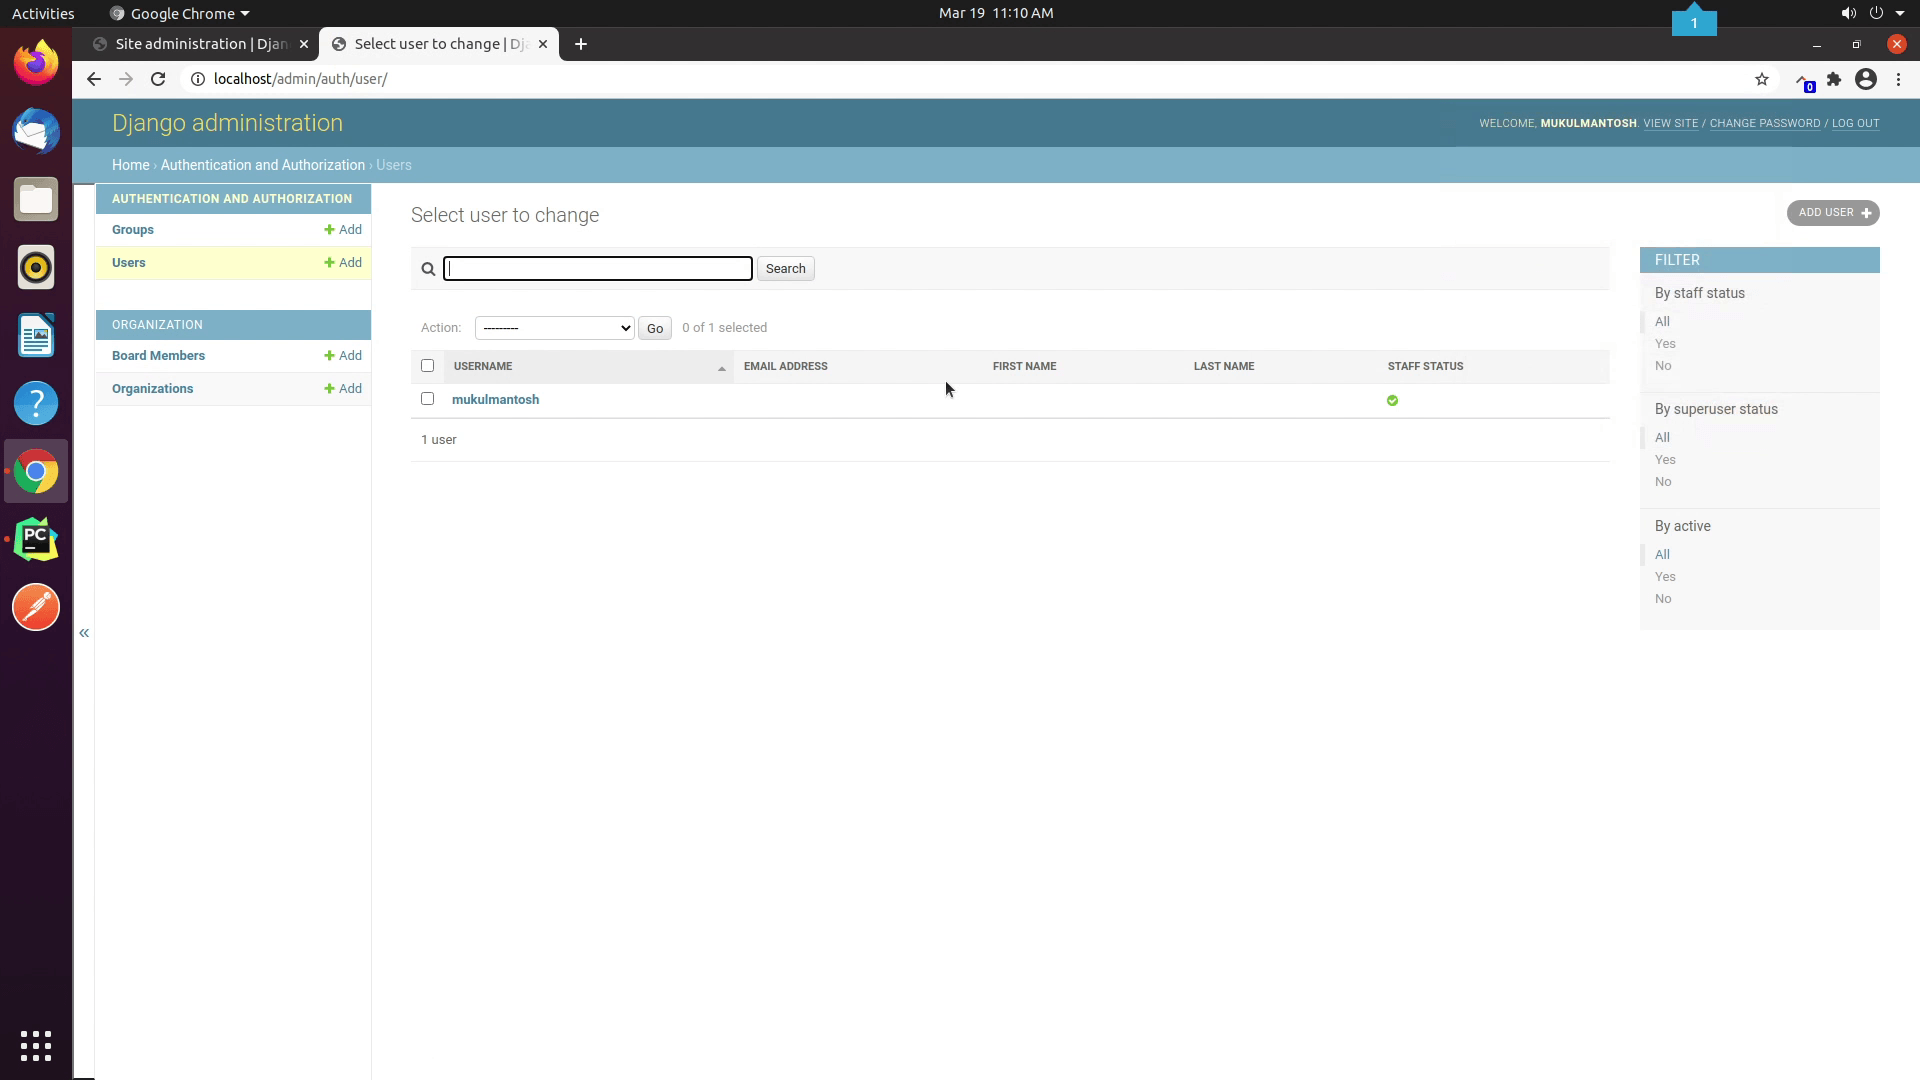The image size is (1920, 1080).
Task: Click Go button to execute action
Action: (654, 327)
